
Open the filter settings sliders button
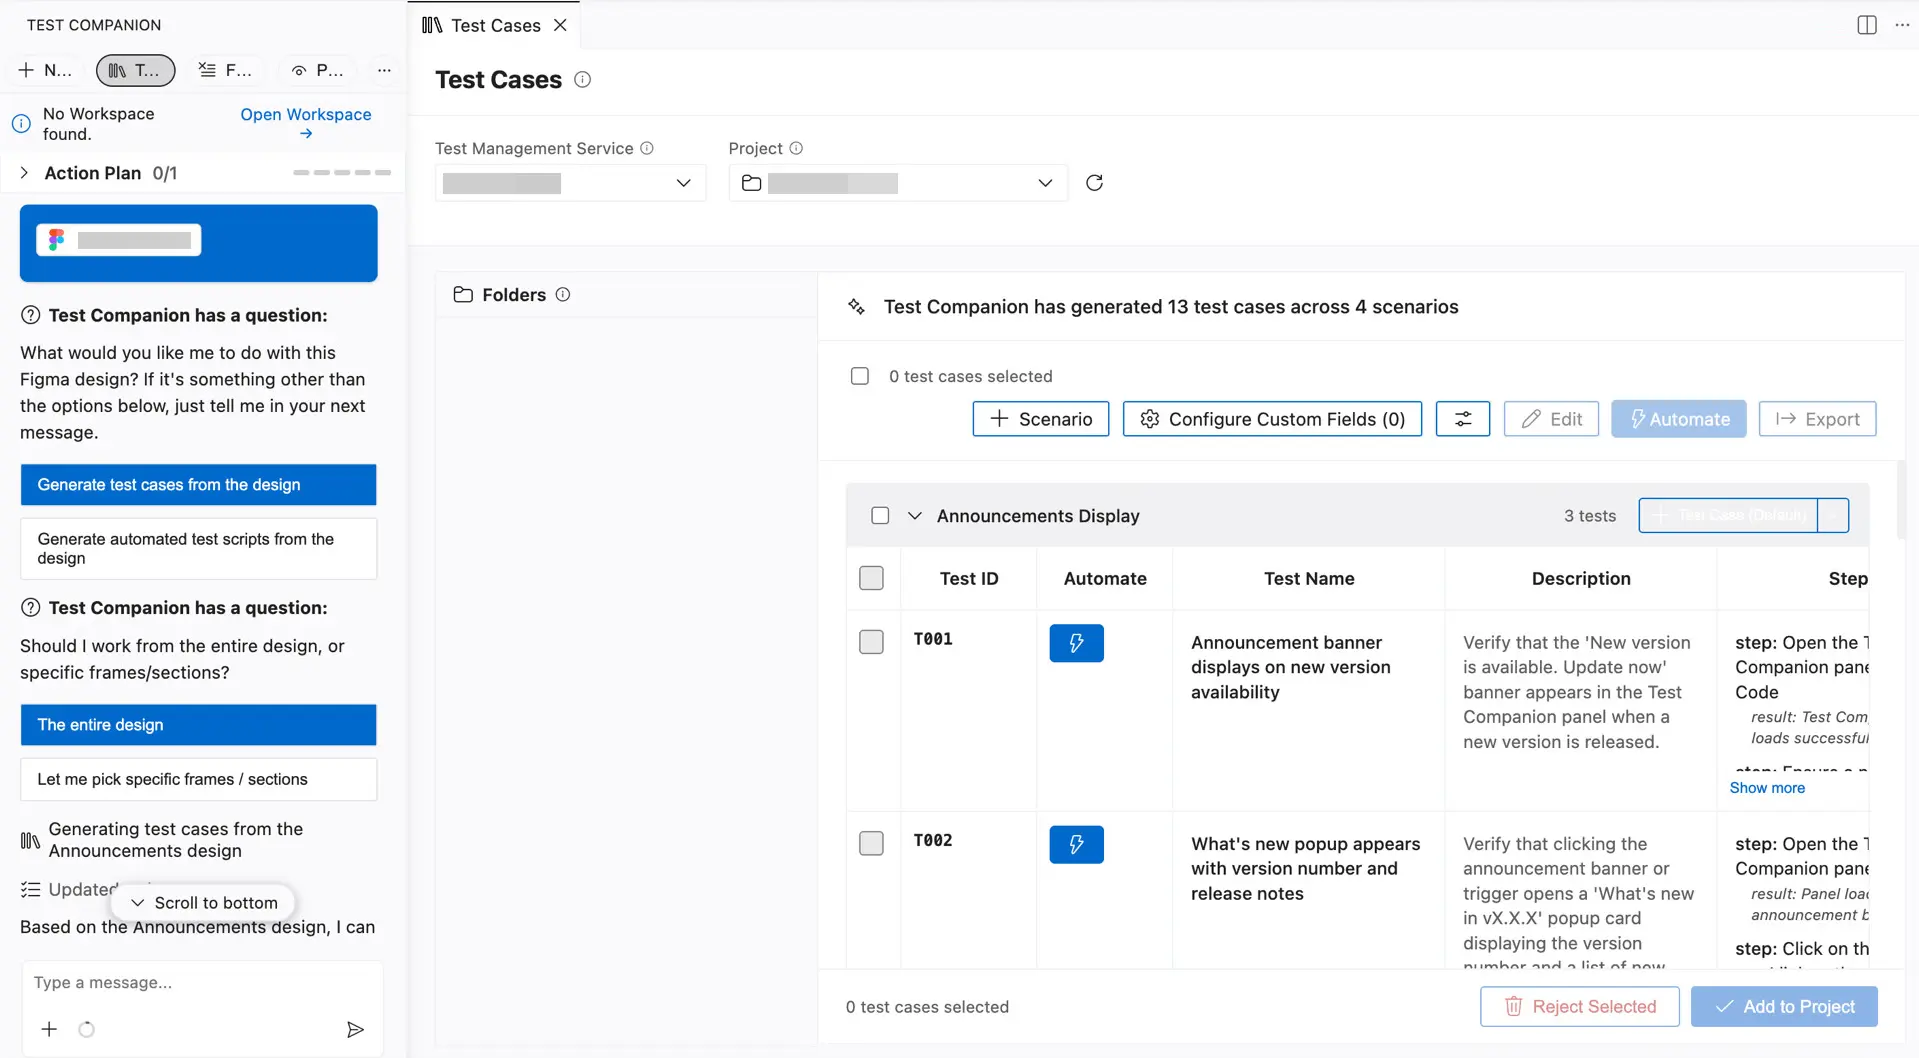tap(1462, 419)
